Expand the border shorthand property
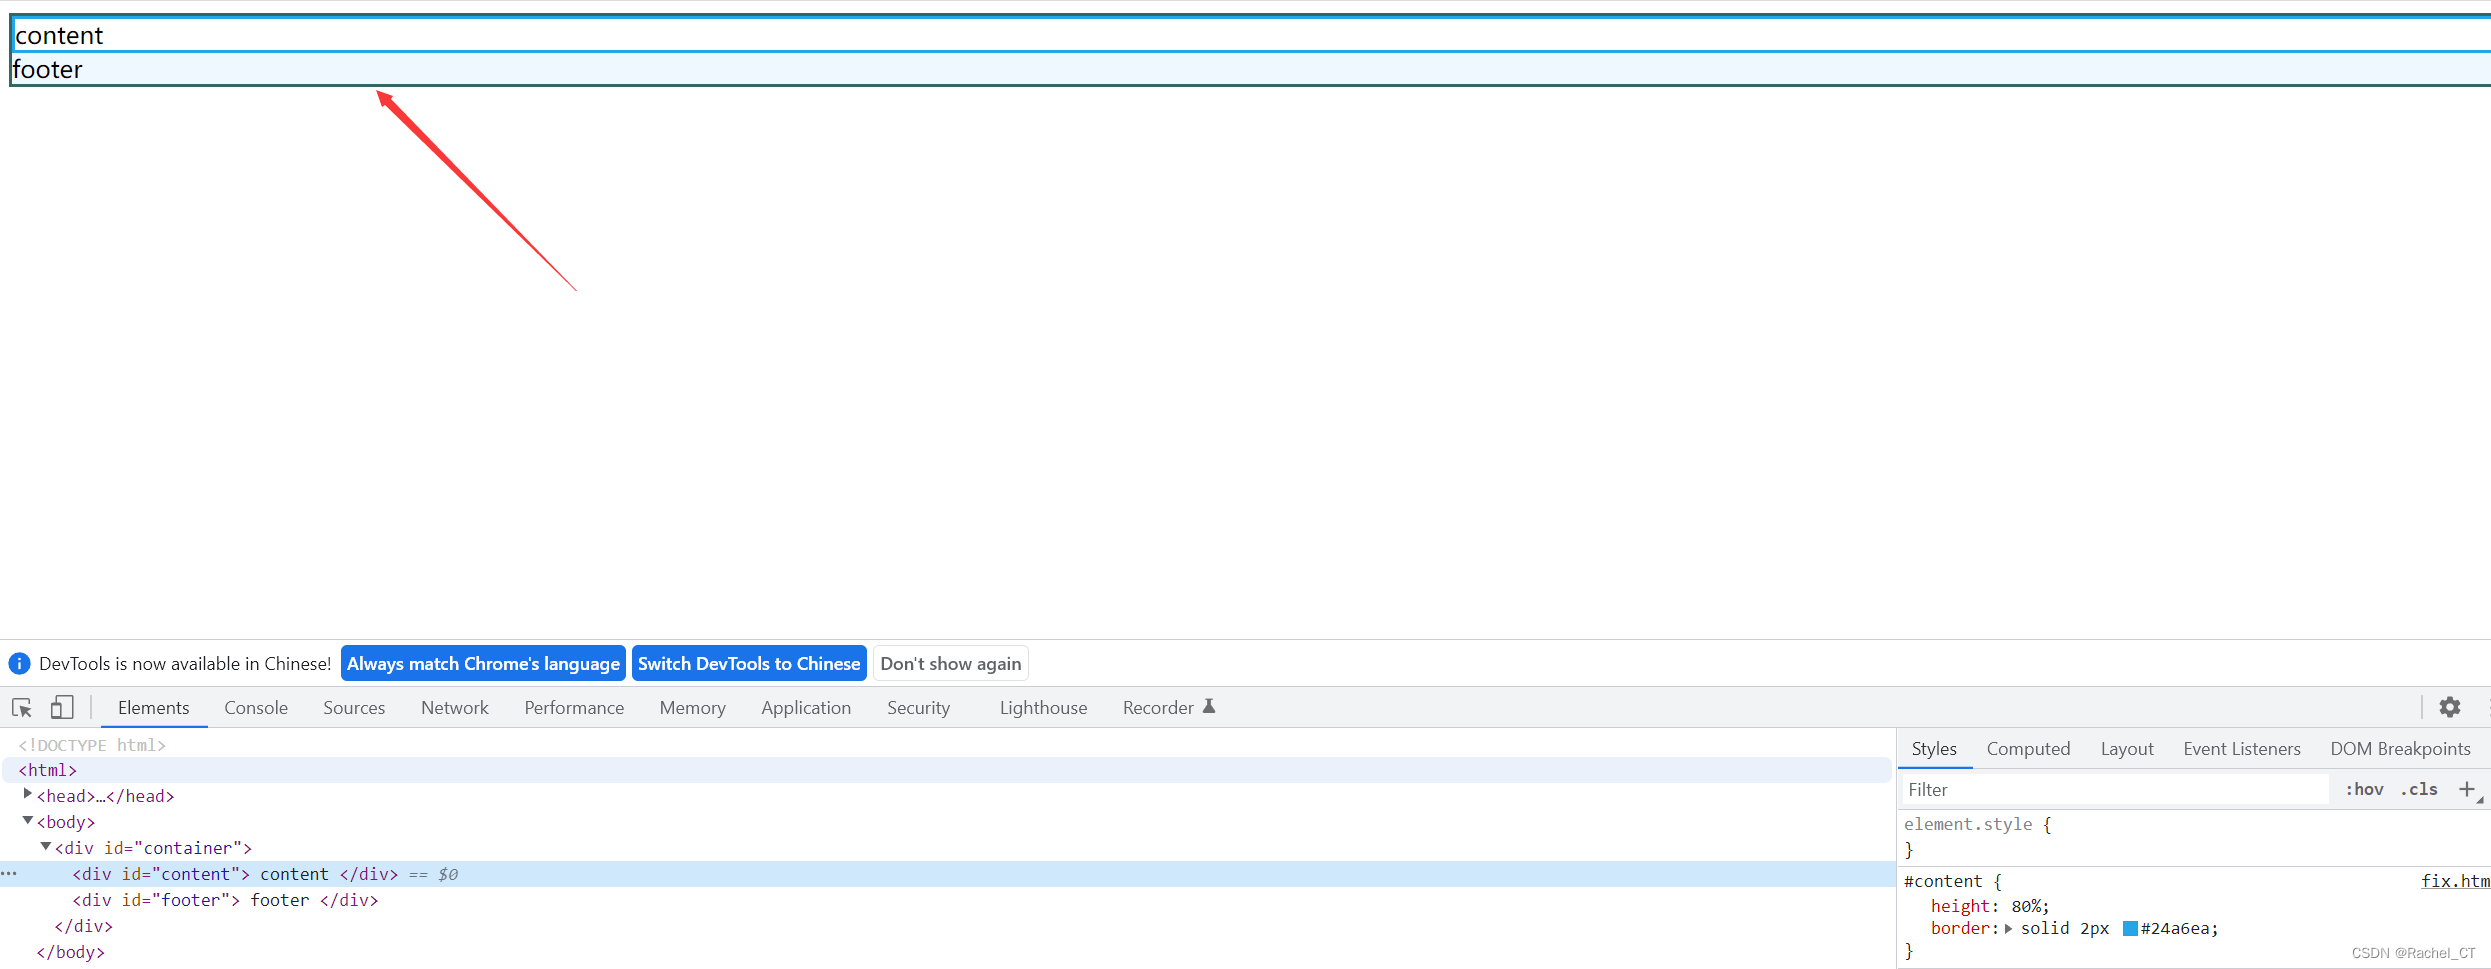2491x969 pixels. 2008,928
